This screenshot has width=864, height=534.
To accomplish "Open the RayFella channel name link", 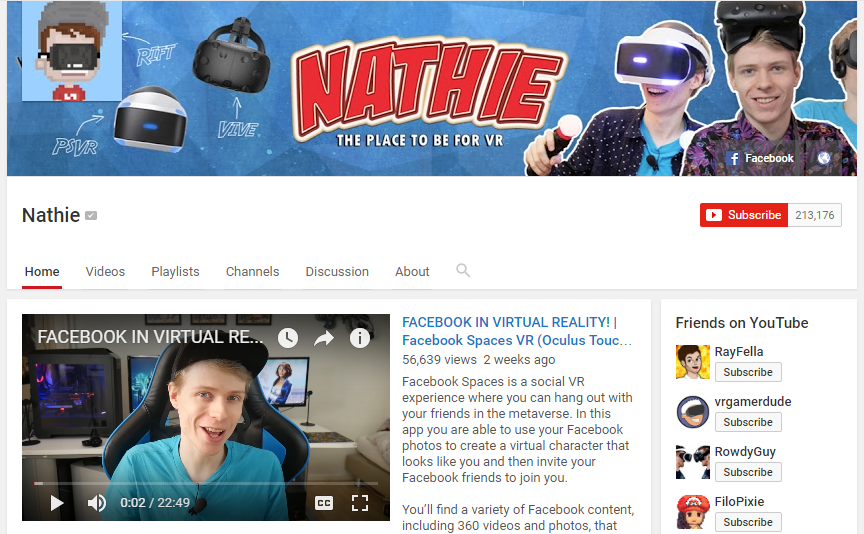I will coord(739,352).
